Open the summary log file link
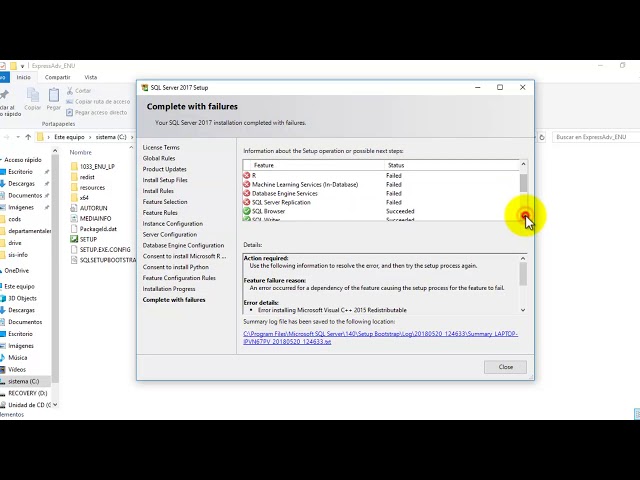This screenshot has width=640, height=480. click(380, 338)
